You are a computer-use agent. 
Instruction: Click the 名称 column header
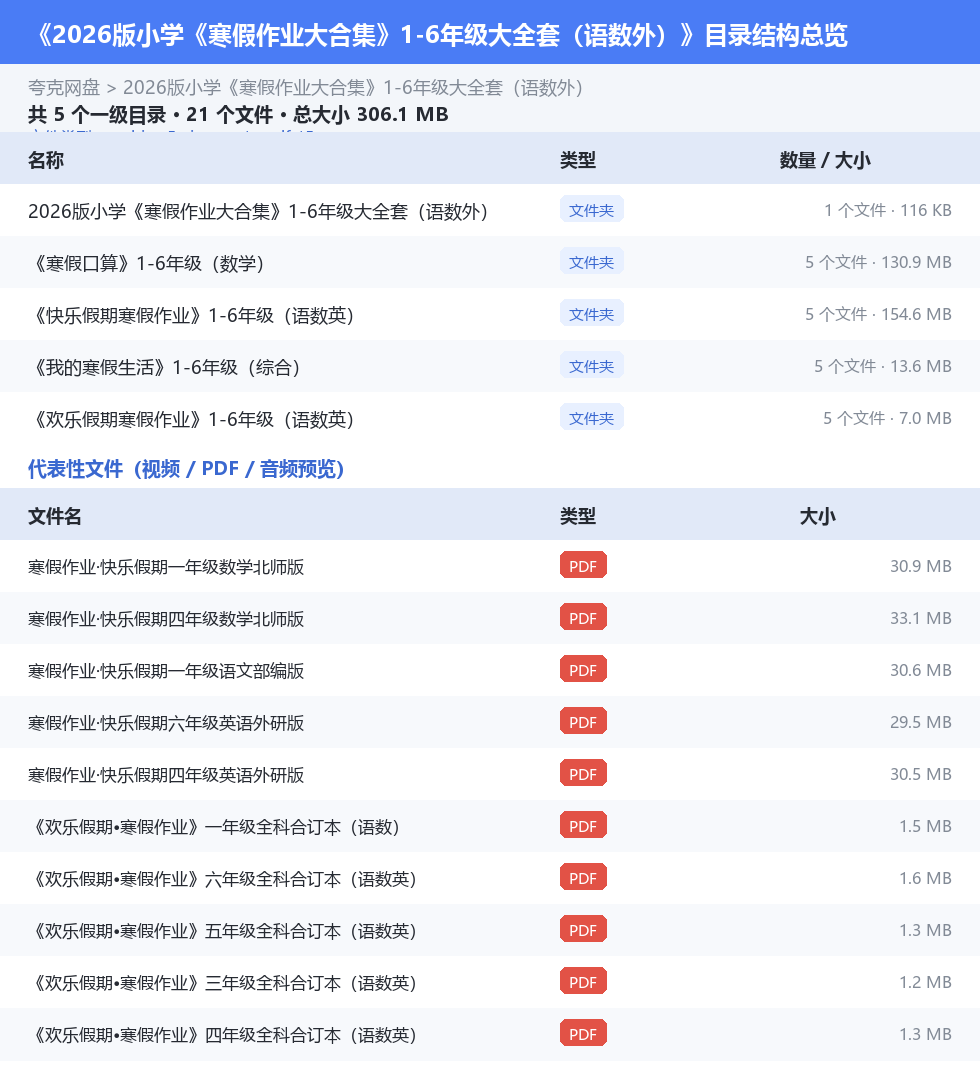click(x=46, y=160)
